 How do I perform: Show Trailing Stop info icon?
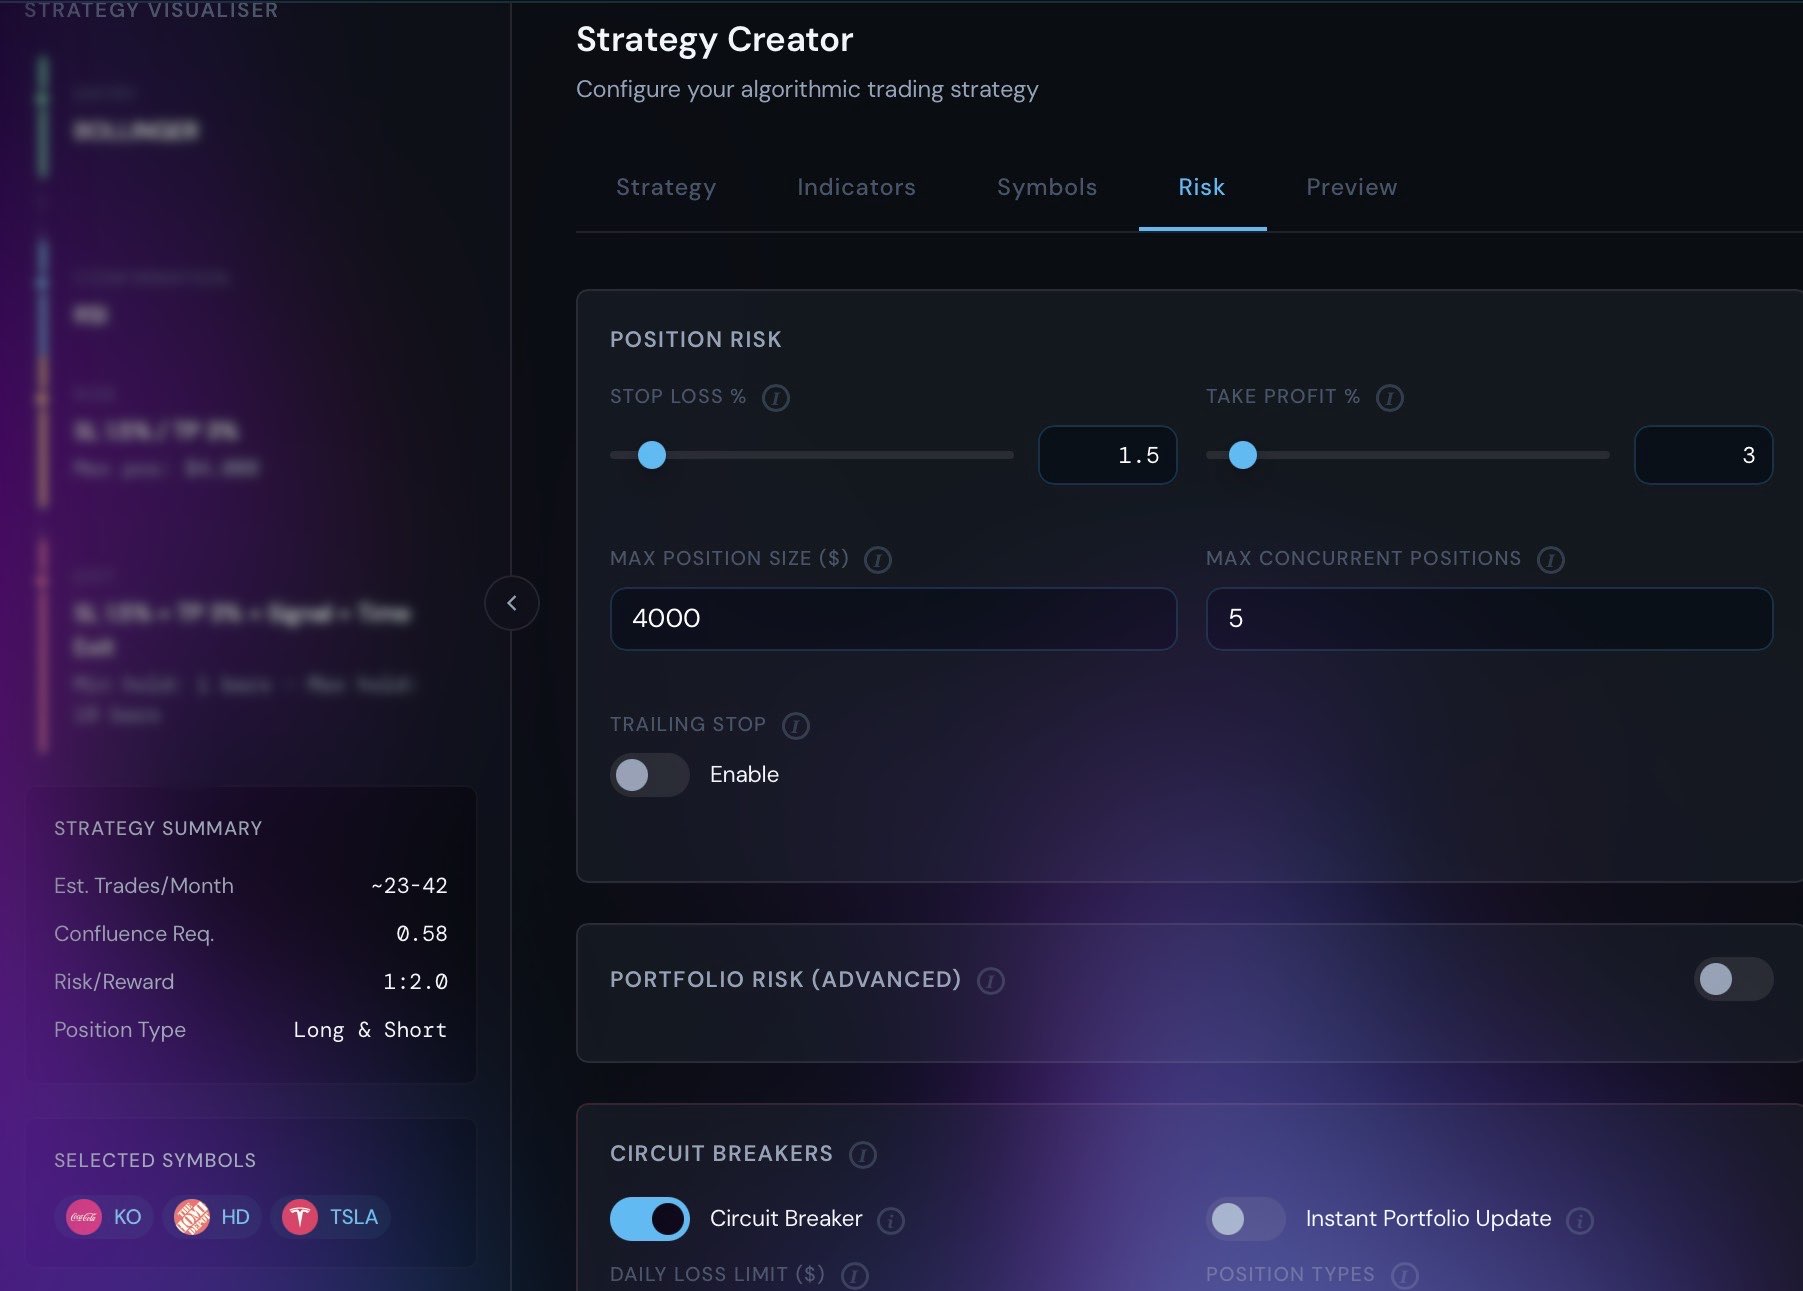click(796, 726)
